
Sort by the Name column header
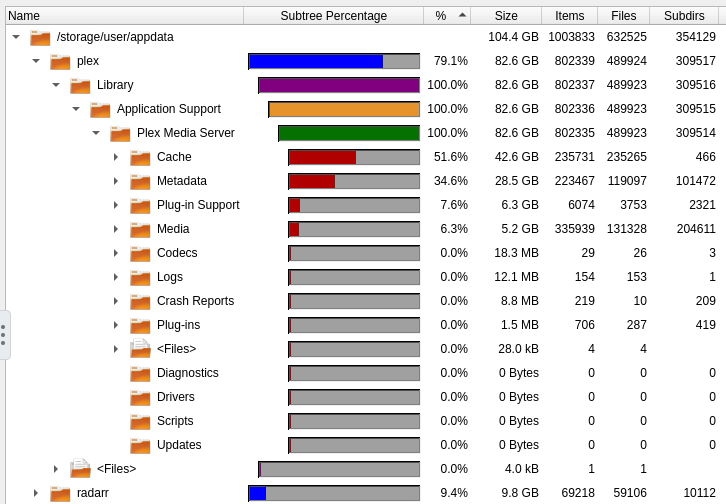pyautogui.click(x=125, y=16)
